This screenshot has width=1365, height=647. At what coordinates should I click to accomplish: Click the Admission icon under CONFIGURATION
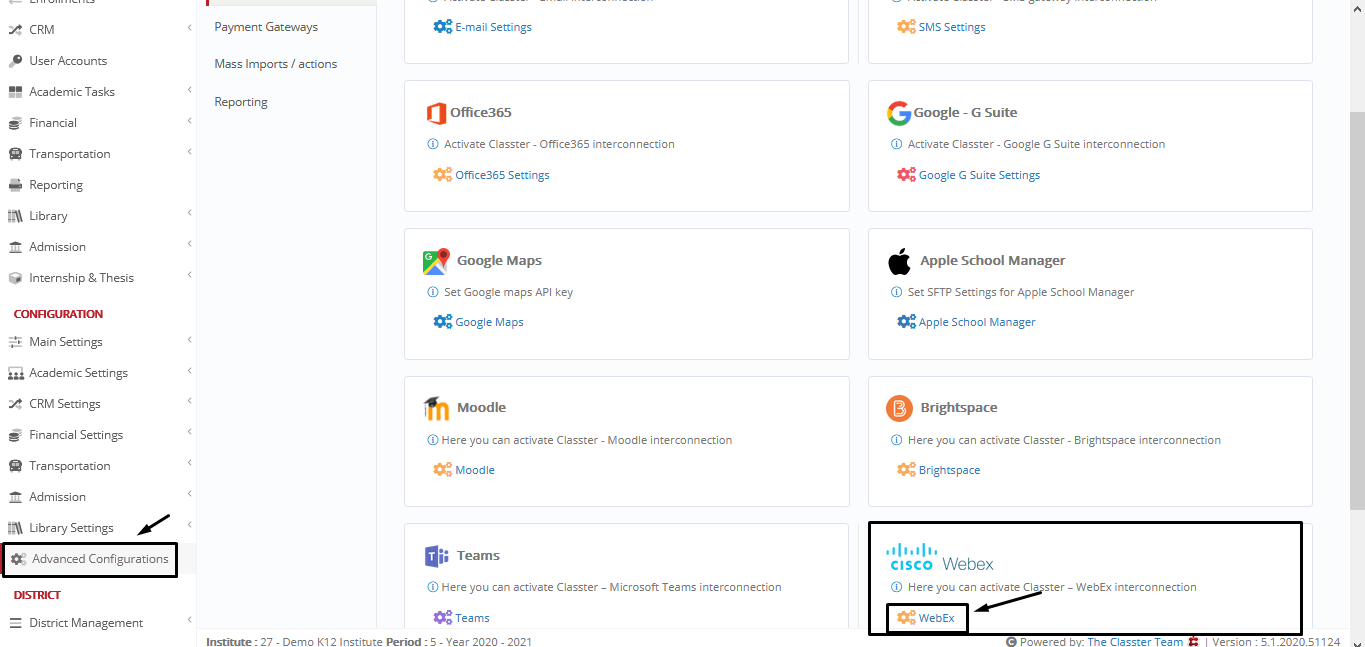[15, 497]
